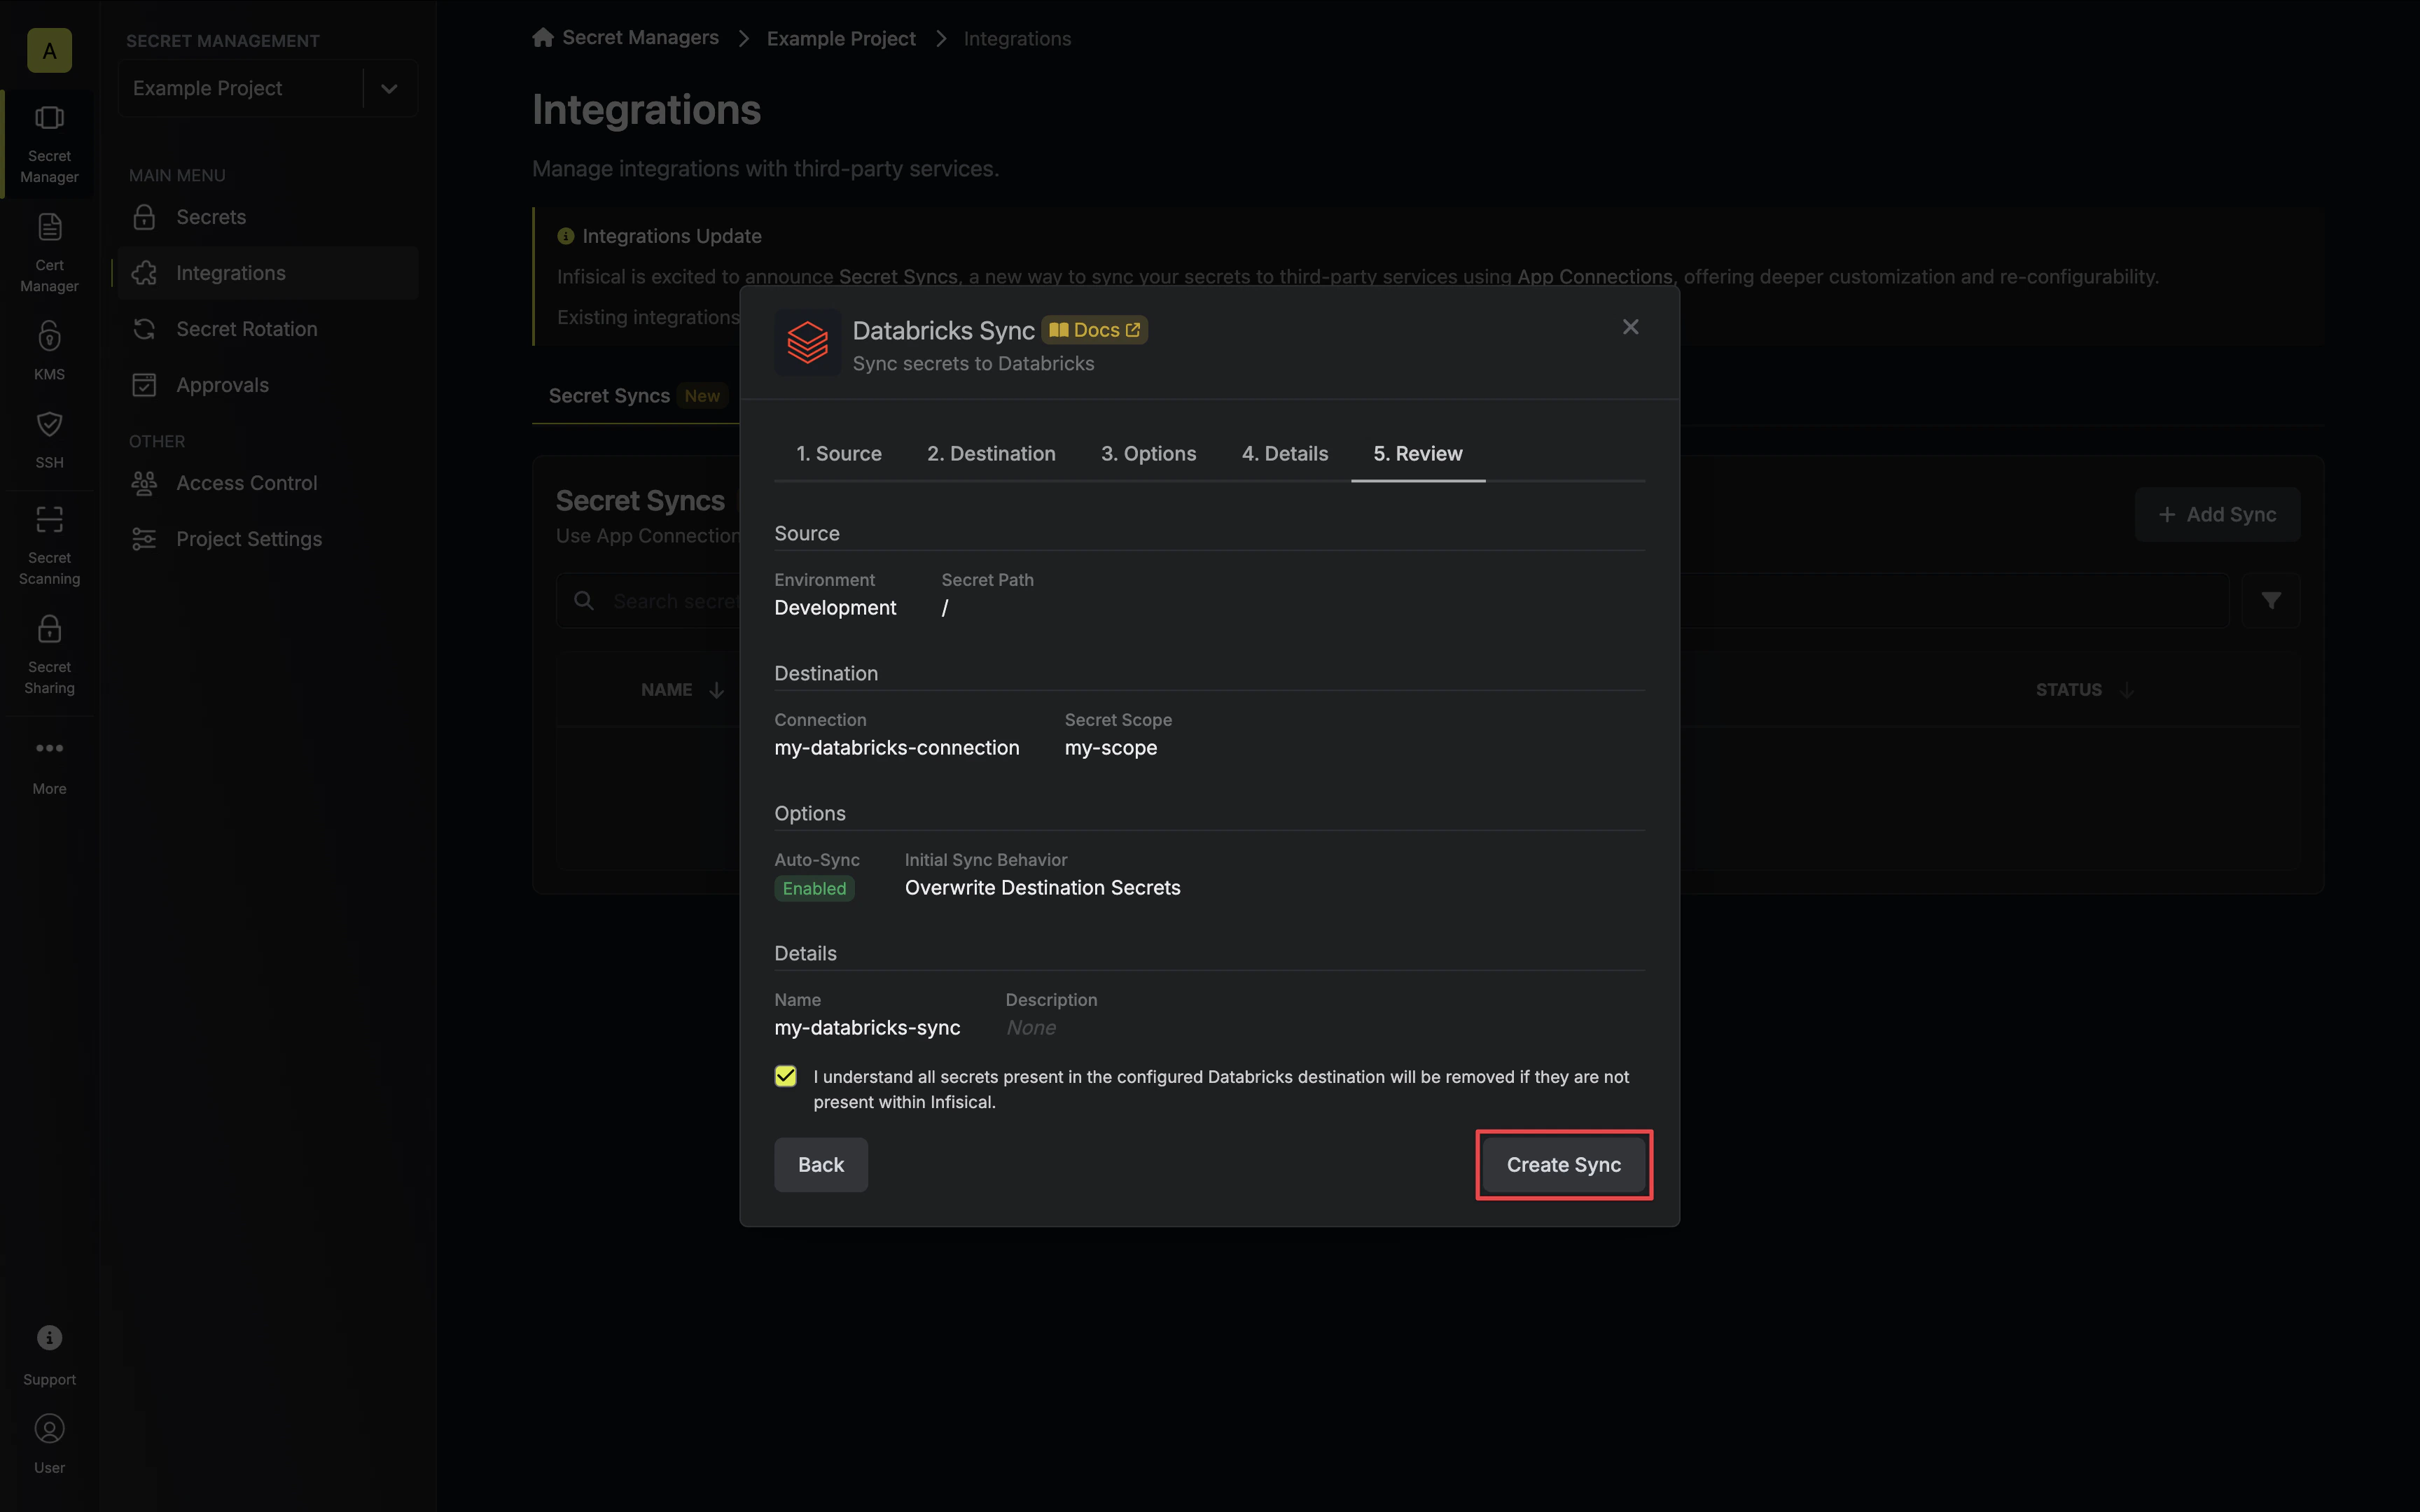
Task: Follow the Secret Syncs announcement link
Action: 897,277
